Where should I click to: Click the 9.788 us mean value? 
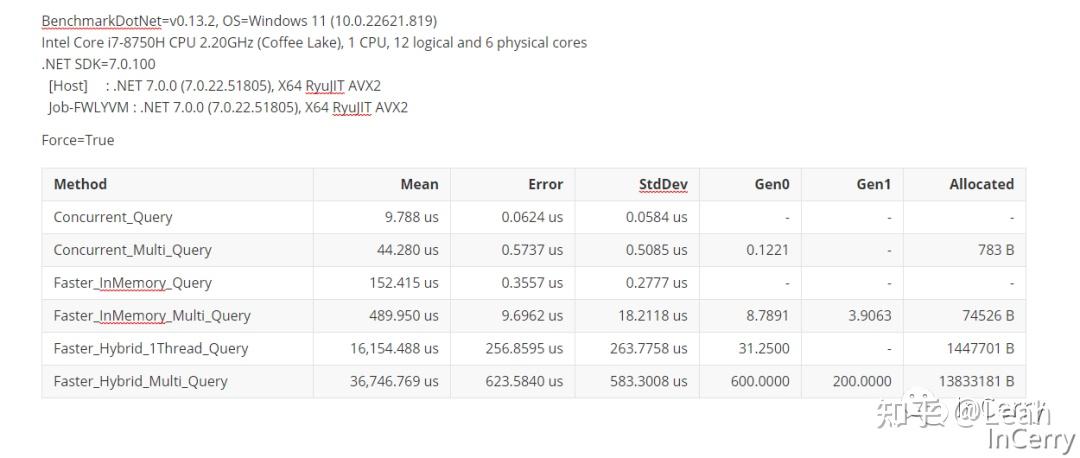411,217
